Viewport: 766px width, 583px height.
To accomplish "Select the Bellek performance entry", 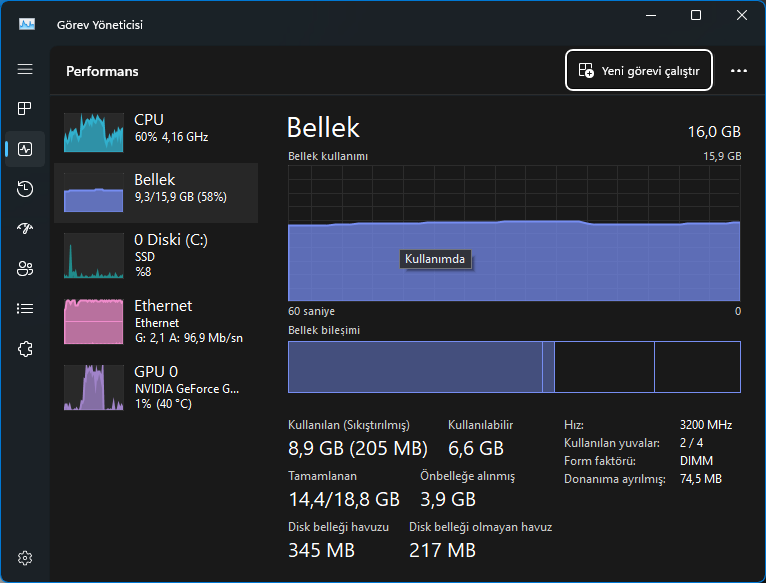I will pyautogui.click(x=156, y=193).
